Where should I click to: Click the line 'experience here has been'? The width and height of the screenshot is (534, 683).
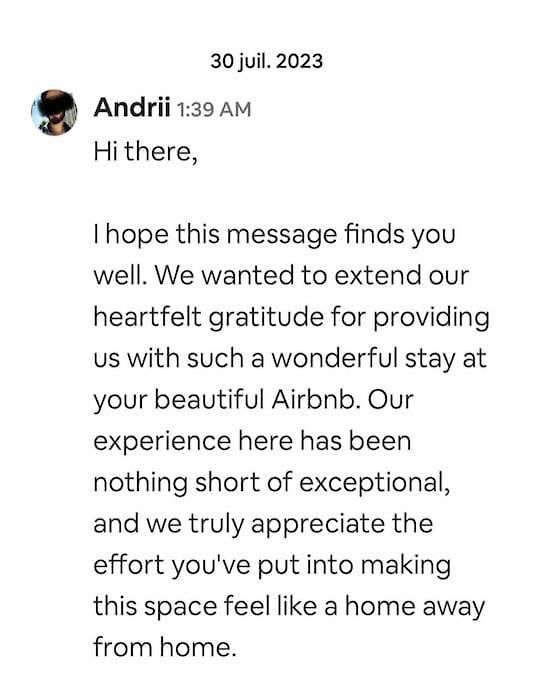pyautogui.click(x=252, y=441)
